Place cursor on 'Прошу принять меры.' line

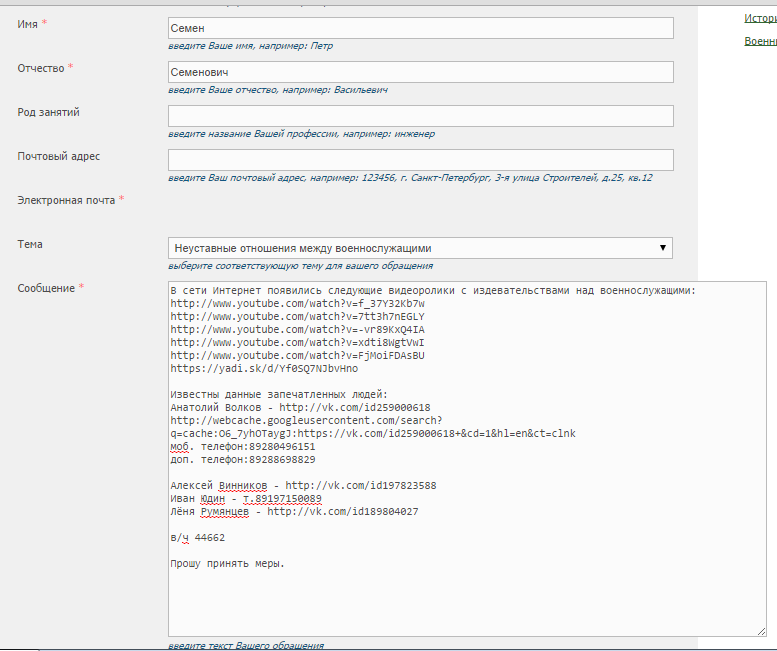(227, 563)
